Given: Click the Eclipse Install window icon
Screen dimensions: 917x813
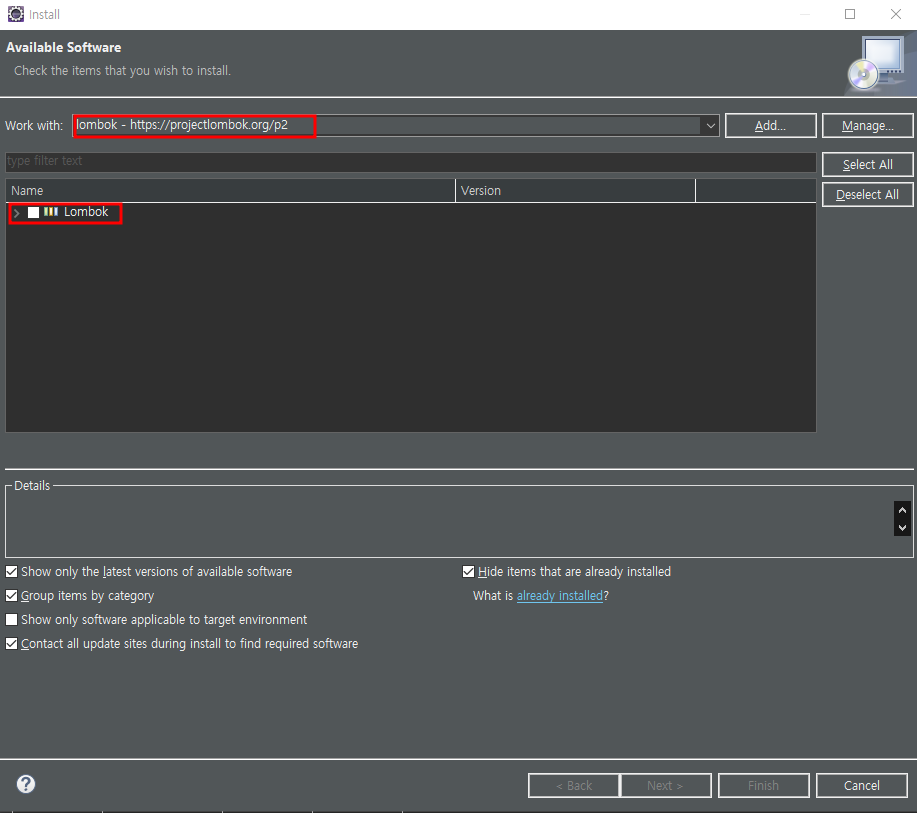Looking at the screenshot, I should coord(16,14).
